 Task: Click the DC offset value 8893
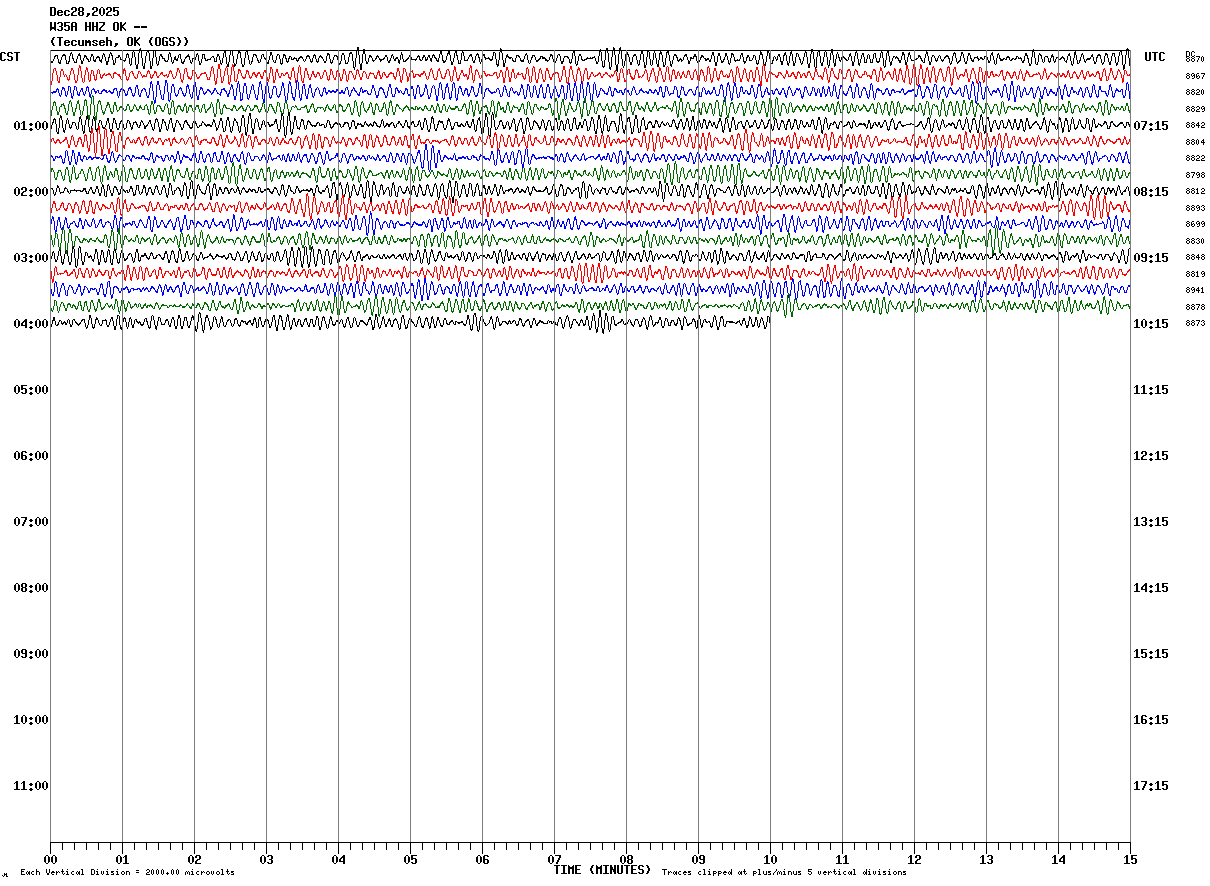(1195, 208)
